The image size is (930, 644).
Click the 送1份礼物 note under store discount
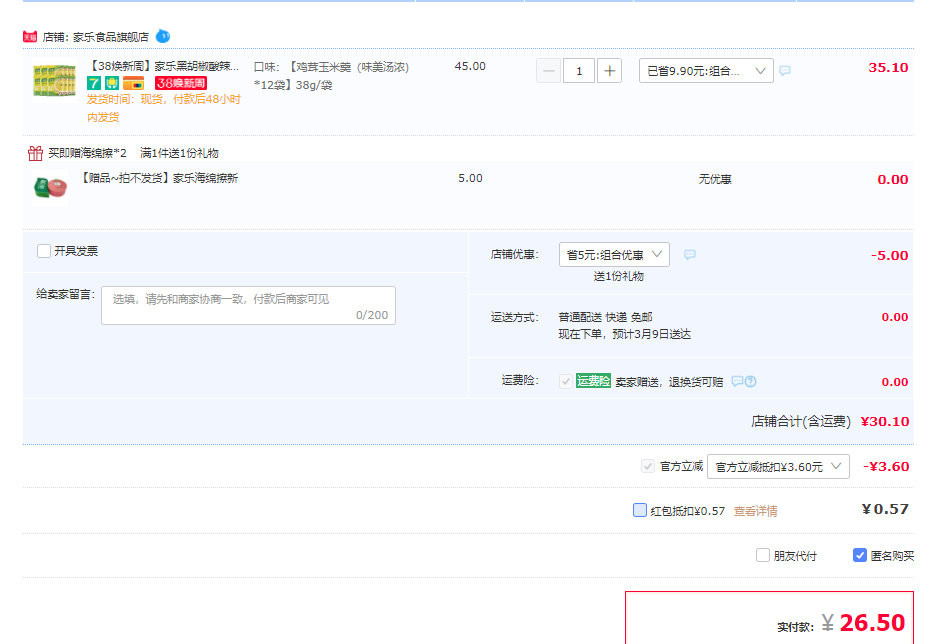pyautogui.click(x=619, y=276)
